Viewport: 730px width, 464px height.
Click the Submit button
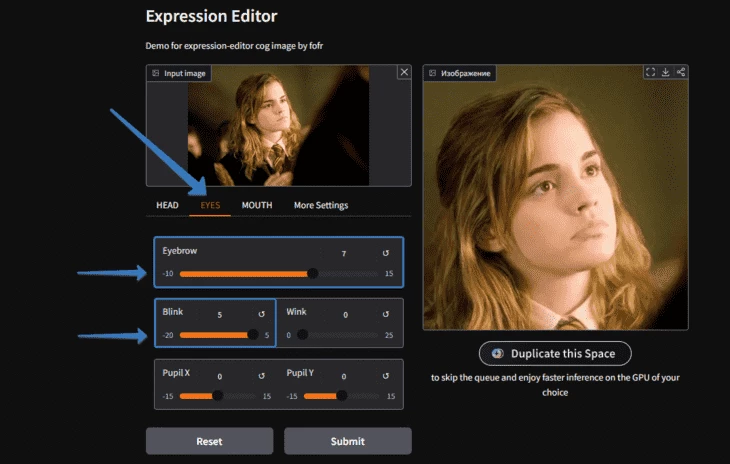coord(348,441)
